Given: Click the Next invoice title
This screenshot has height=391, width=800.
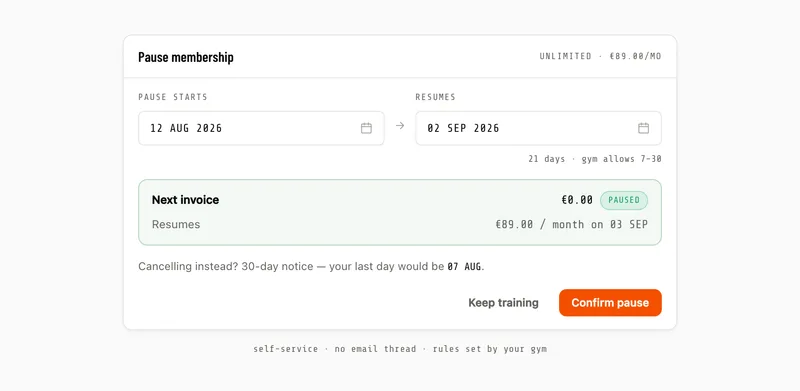Looking at the screenshot, I should pyautogui.click(x=185, y=200).
